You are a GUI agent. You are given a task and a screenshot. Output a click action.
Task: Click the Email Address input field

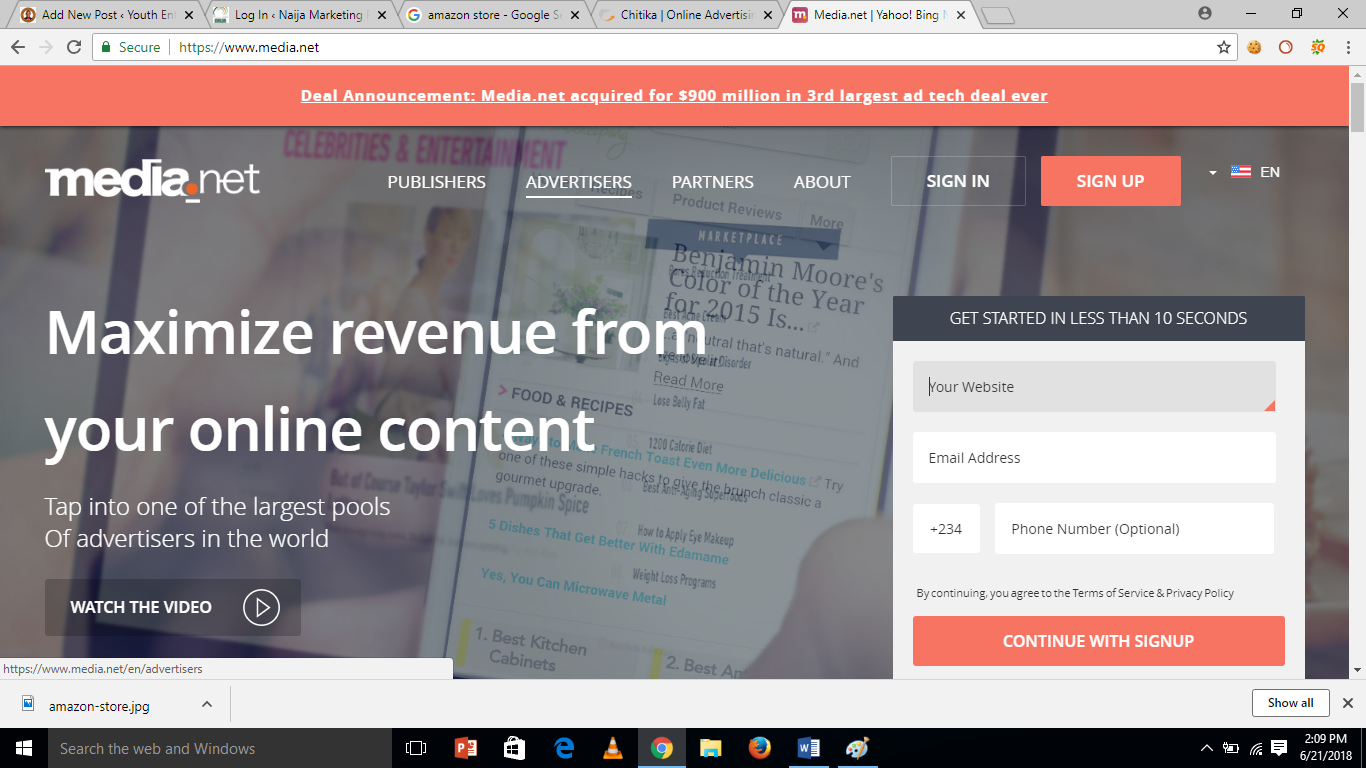click(1094, 457)
